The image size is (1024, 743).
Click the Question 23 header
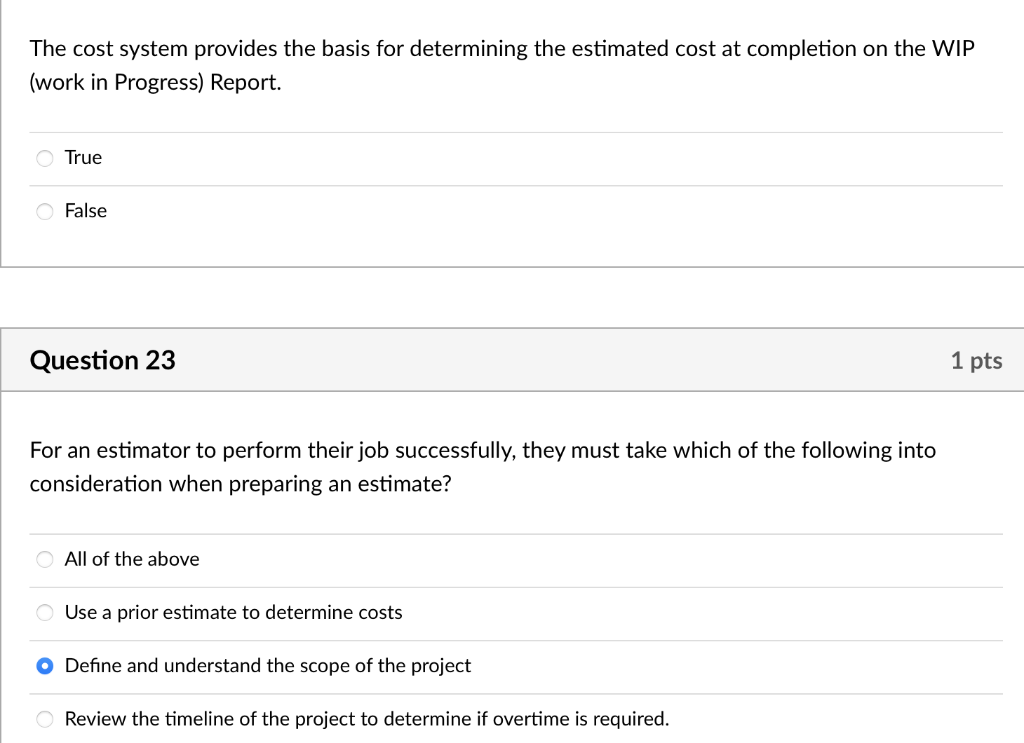click(102, 360)
